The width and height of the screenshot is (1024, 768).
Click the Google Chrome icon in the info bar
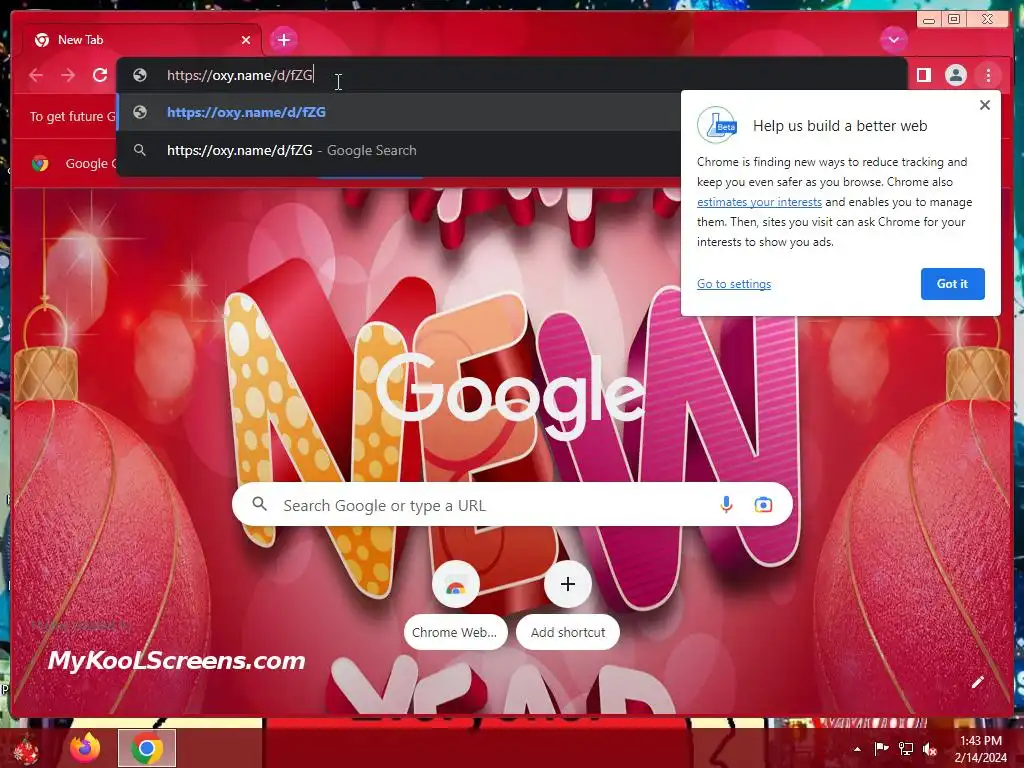coord(40,163)
